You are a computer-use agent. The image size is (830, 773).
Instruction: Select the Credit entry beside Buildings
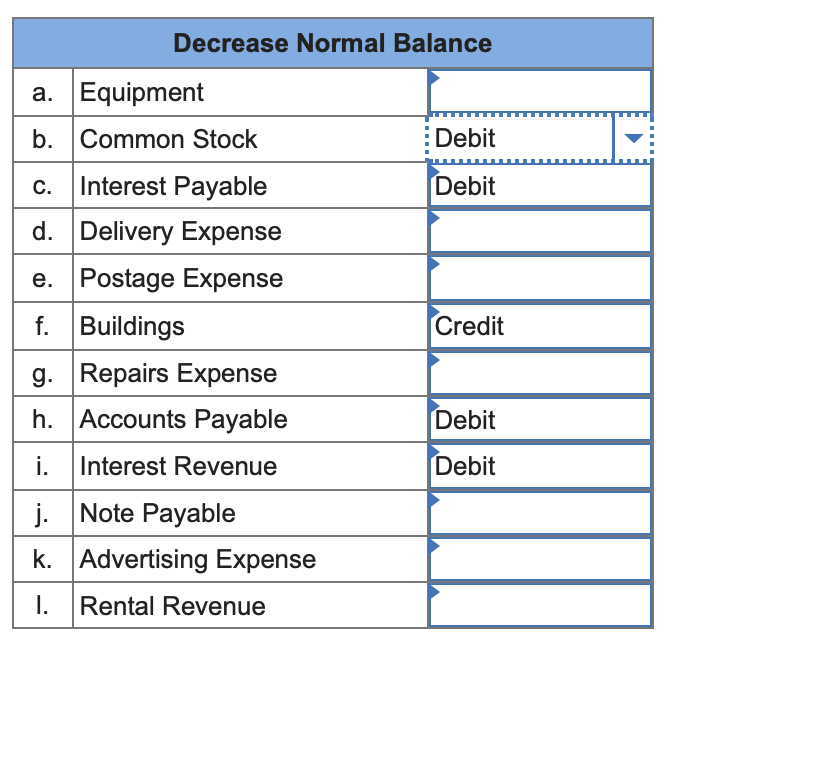540,325
